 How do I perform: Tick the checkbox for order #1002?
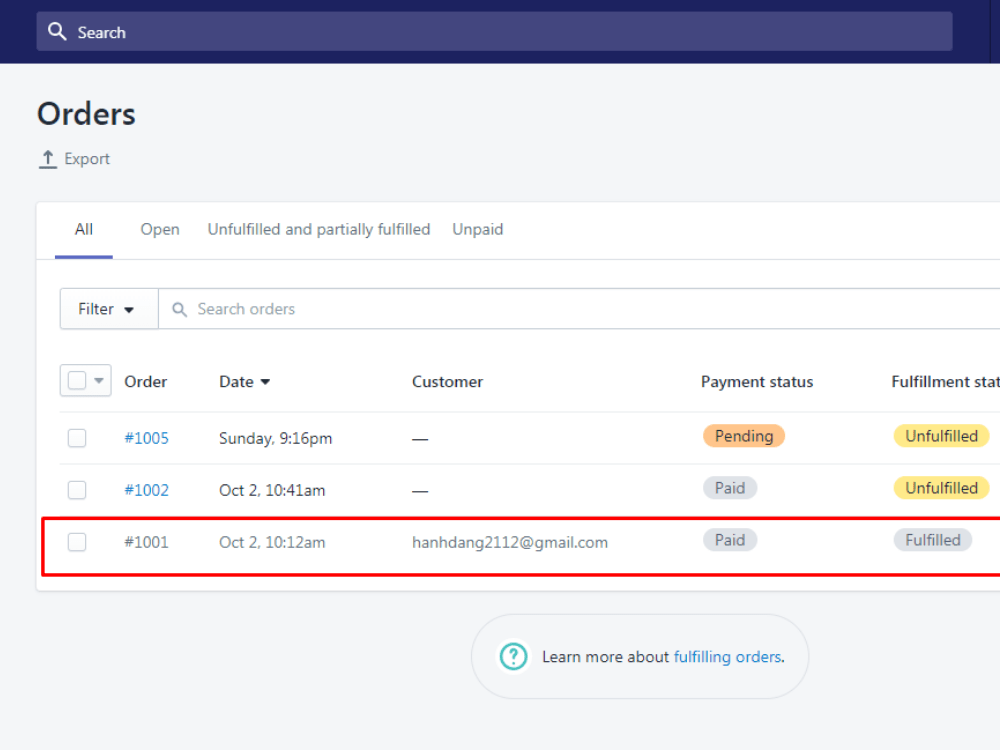[77, 490]
